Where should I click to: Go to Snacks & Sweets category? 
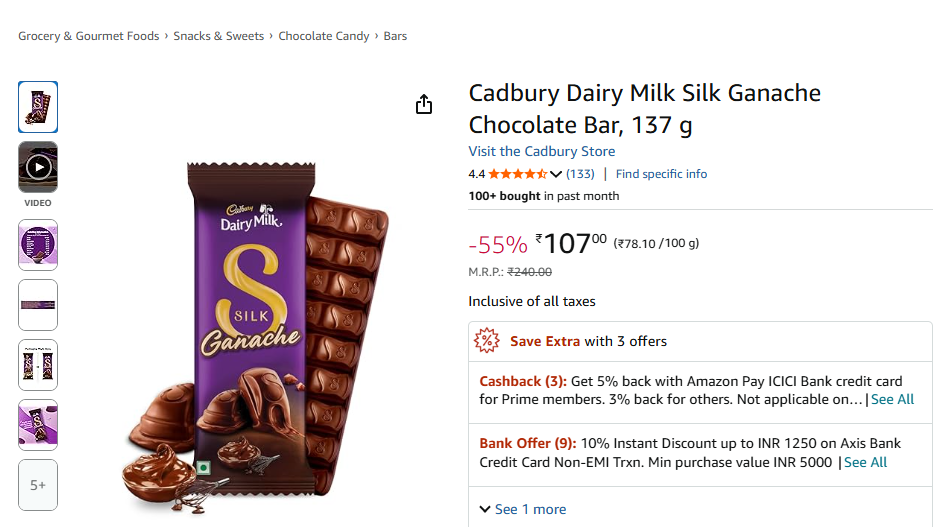pos(218,36)
